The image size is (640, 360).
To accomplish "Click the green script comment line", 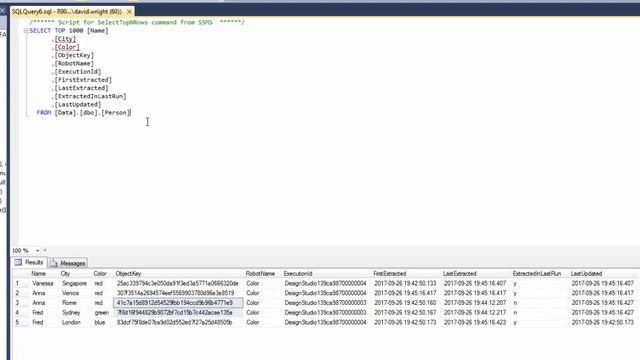I will click(137, 22).
